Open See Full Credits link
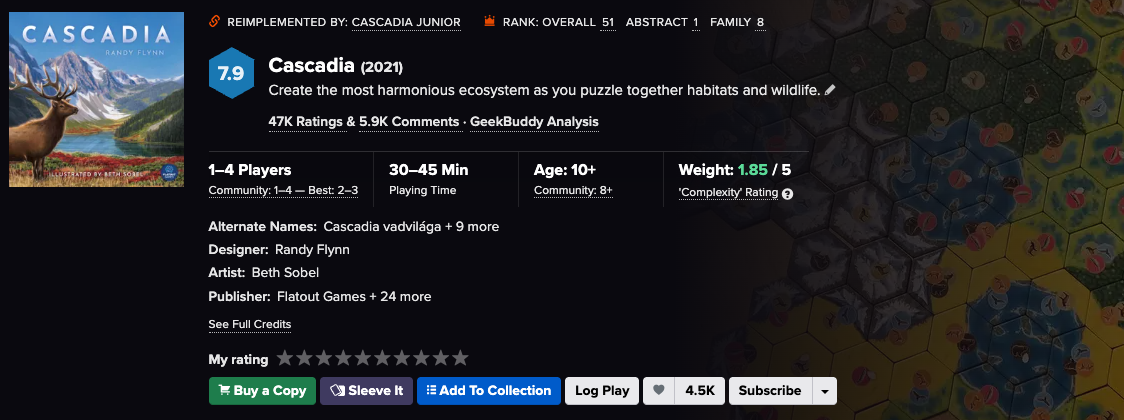Viewport: 1124px width, 420px height. coord(249,325)
